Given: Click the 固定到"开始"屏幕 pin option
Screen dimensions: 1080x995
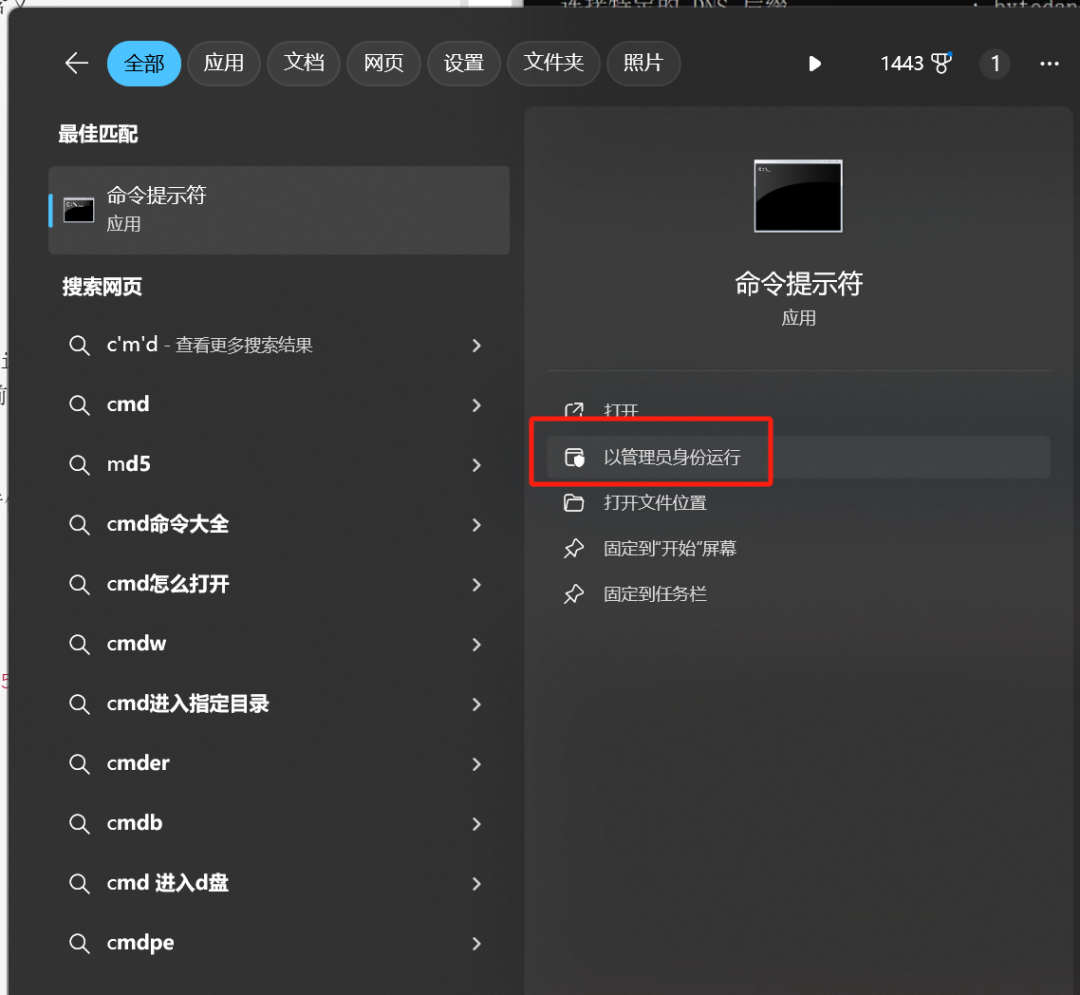Looking at the screenshot, I should tap(670, 548).
